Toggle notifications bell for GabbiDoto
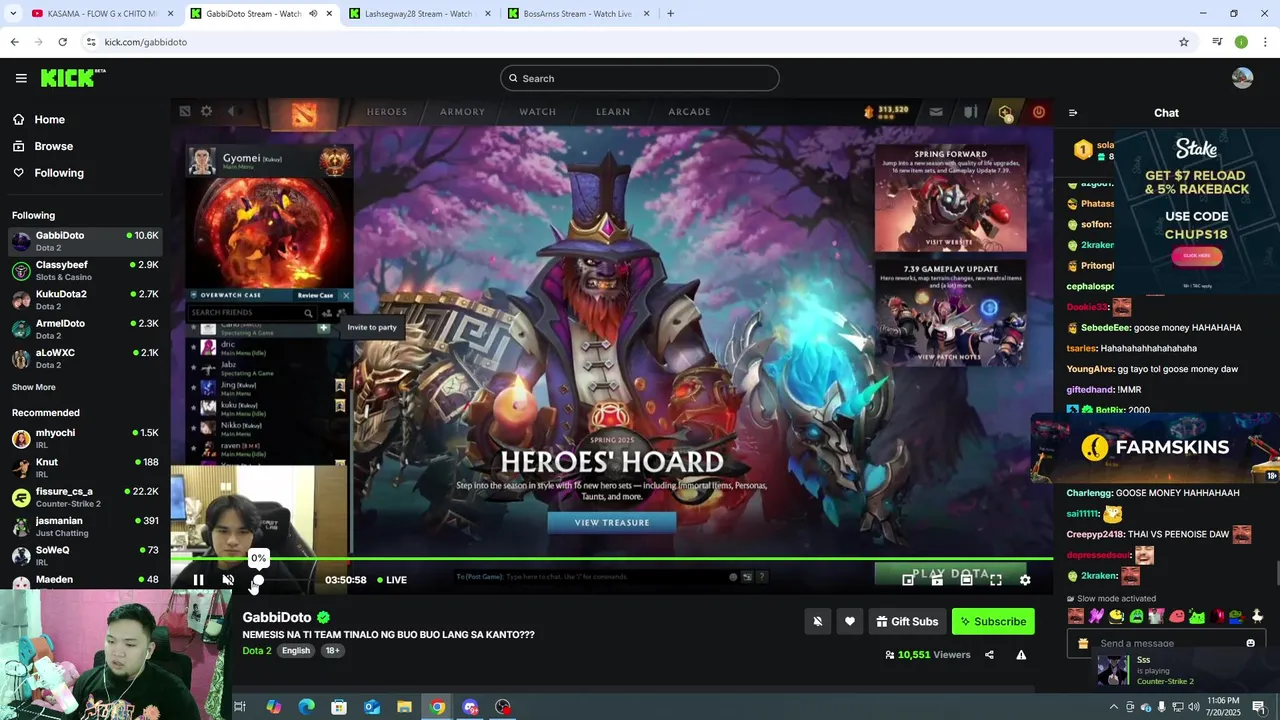 tap(817, 621)
